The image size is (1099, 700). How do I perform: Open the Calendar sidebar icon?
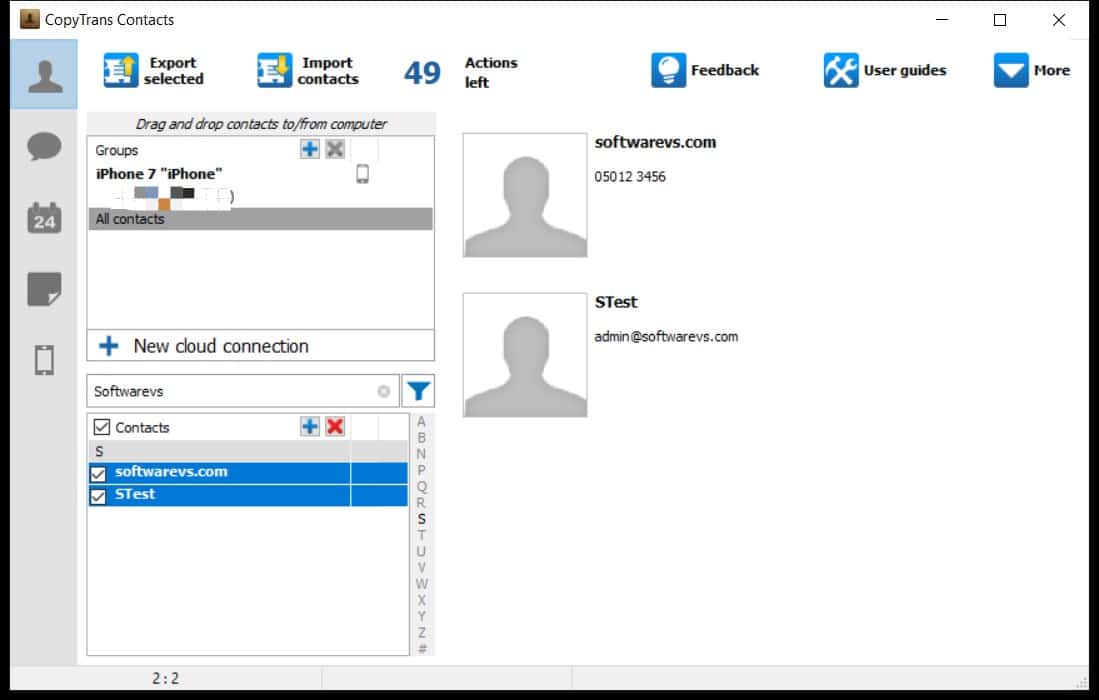pyautogui.click(x=44, y=218)
